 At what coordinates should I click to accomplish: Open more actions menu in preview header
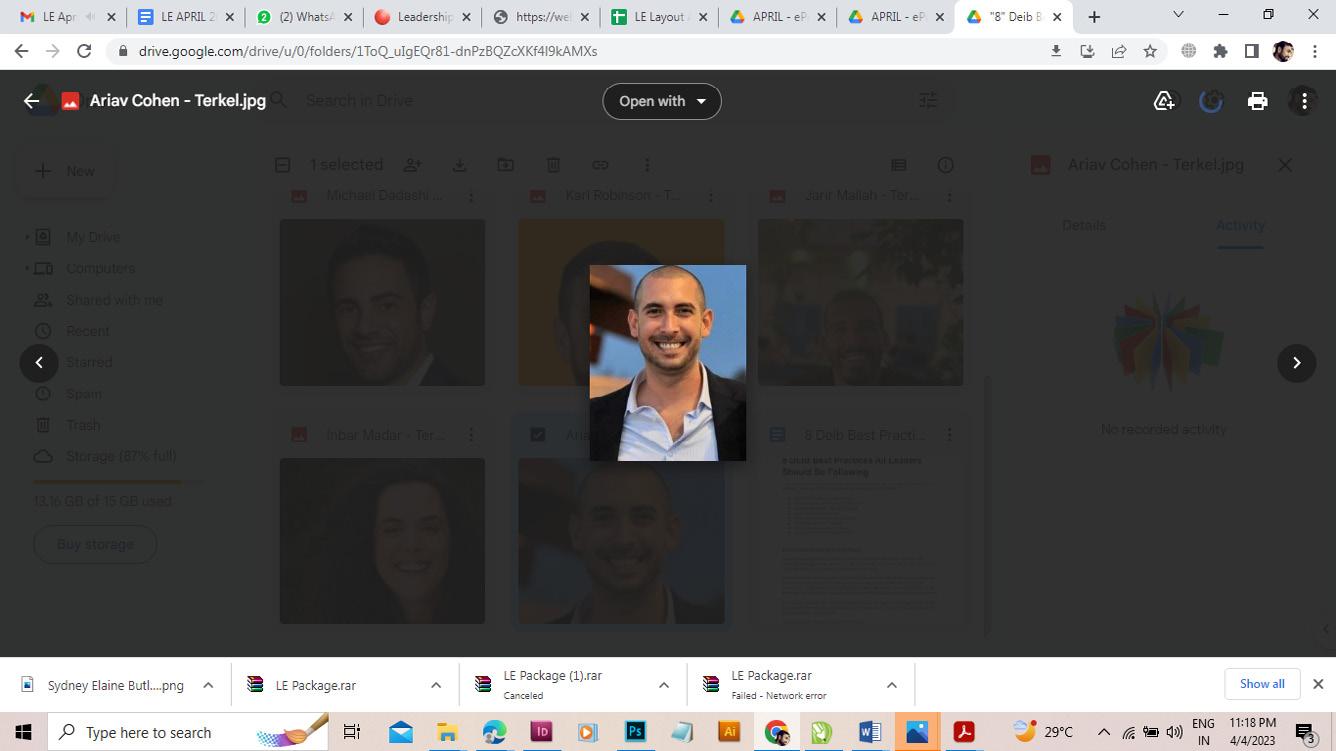point(1304,101)
